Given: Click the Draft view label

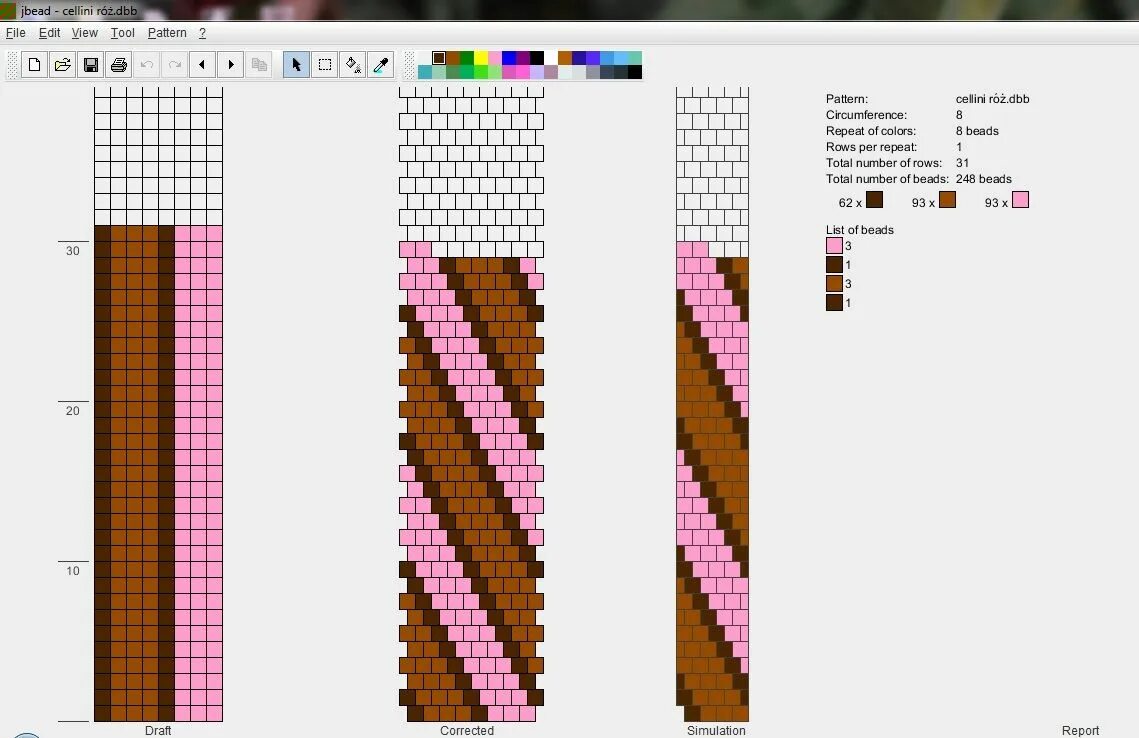Looking at the screenshot, I should (158, 731).
